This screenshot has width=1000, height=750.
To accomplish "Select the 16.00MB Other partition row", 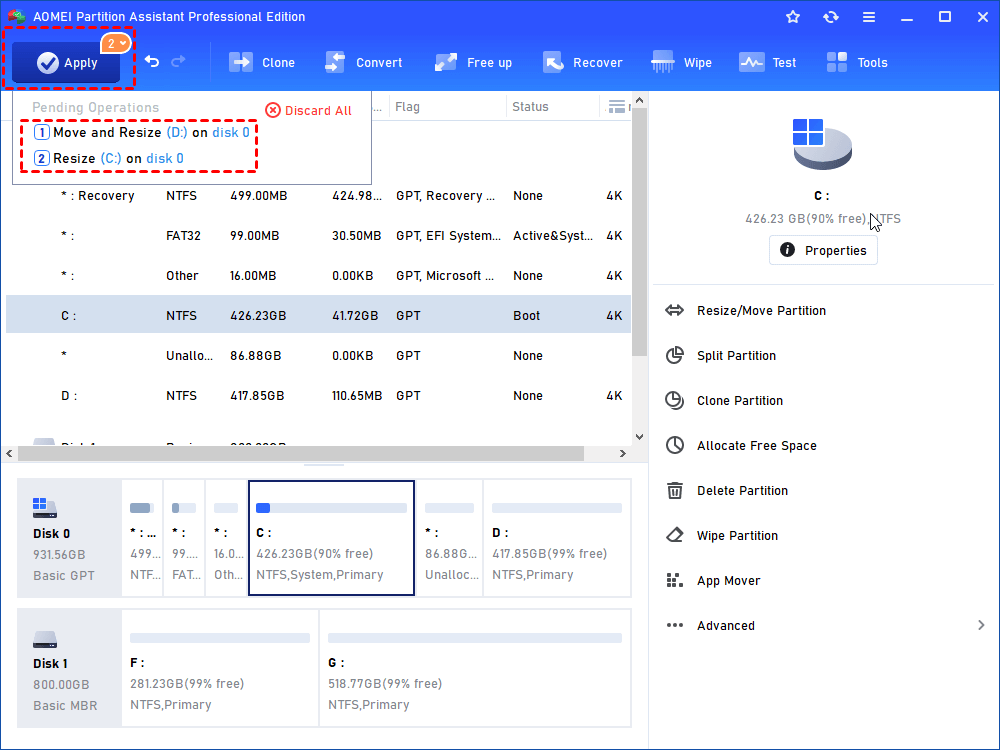I will pyautogui.click(x=318, y=276).
